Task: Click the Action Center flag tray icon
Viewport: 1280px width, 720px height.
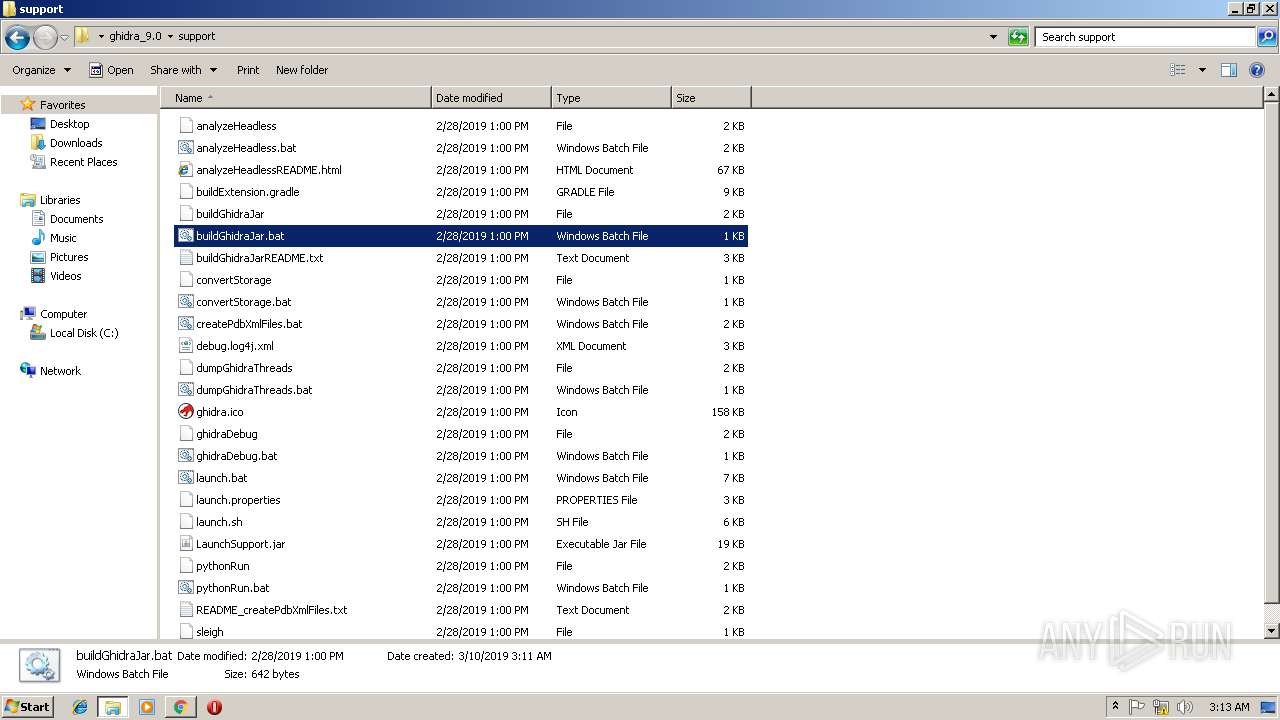Action: pyautogui.click(x=1138, y=707)
